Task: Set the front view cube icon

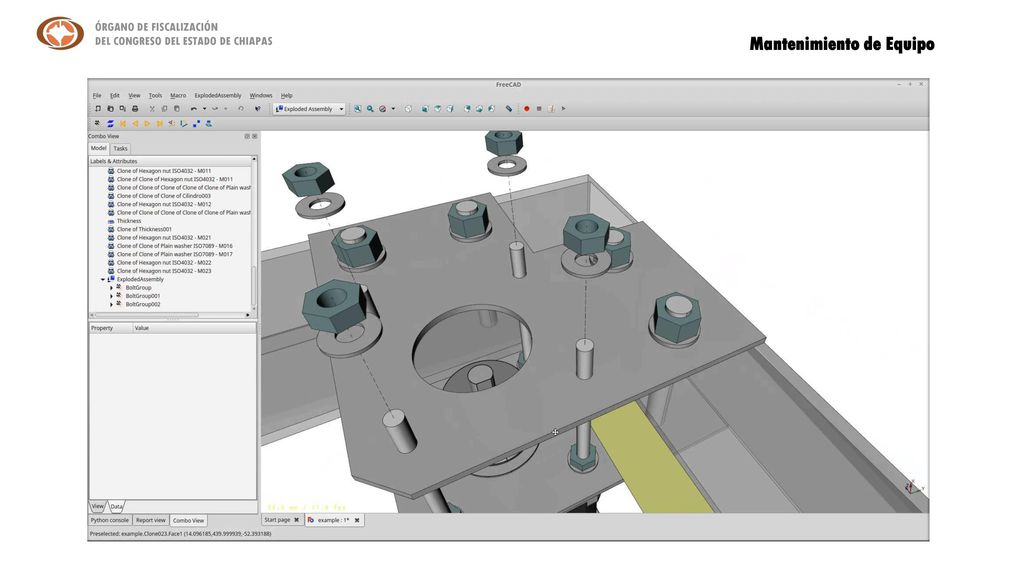Action: click(425, 108)
